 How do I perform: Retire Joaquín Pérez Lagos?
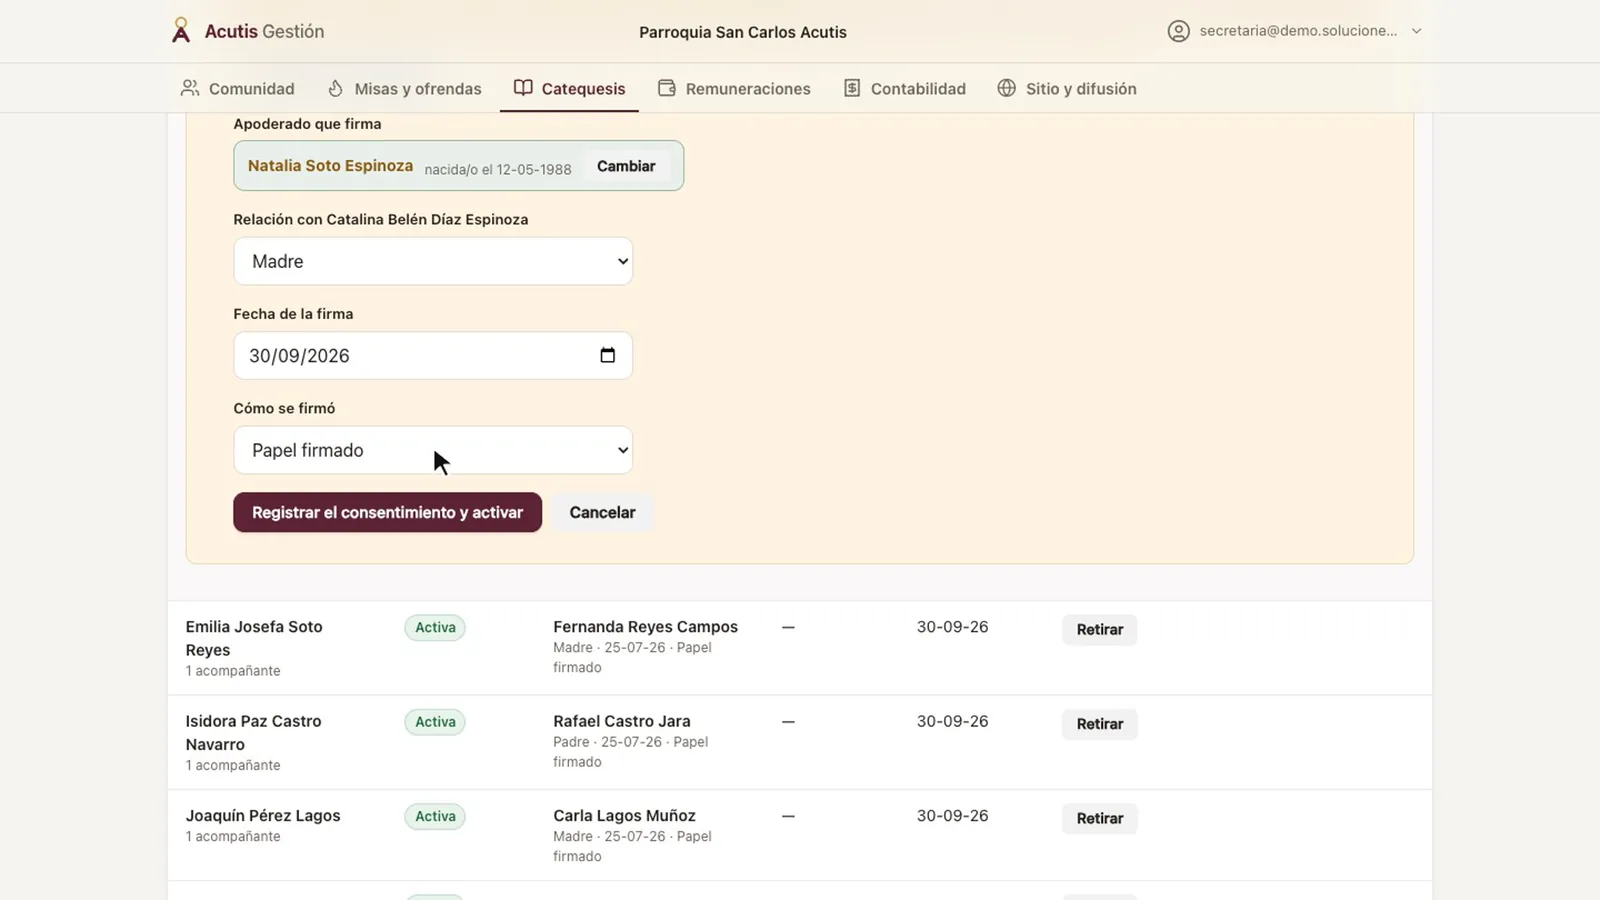(x=1099, y=818)
